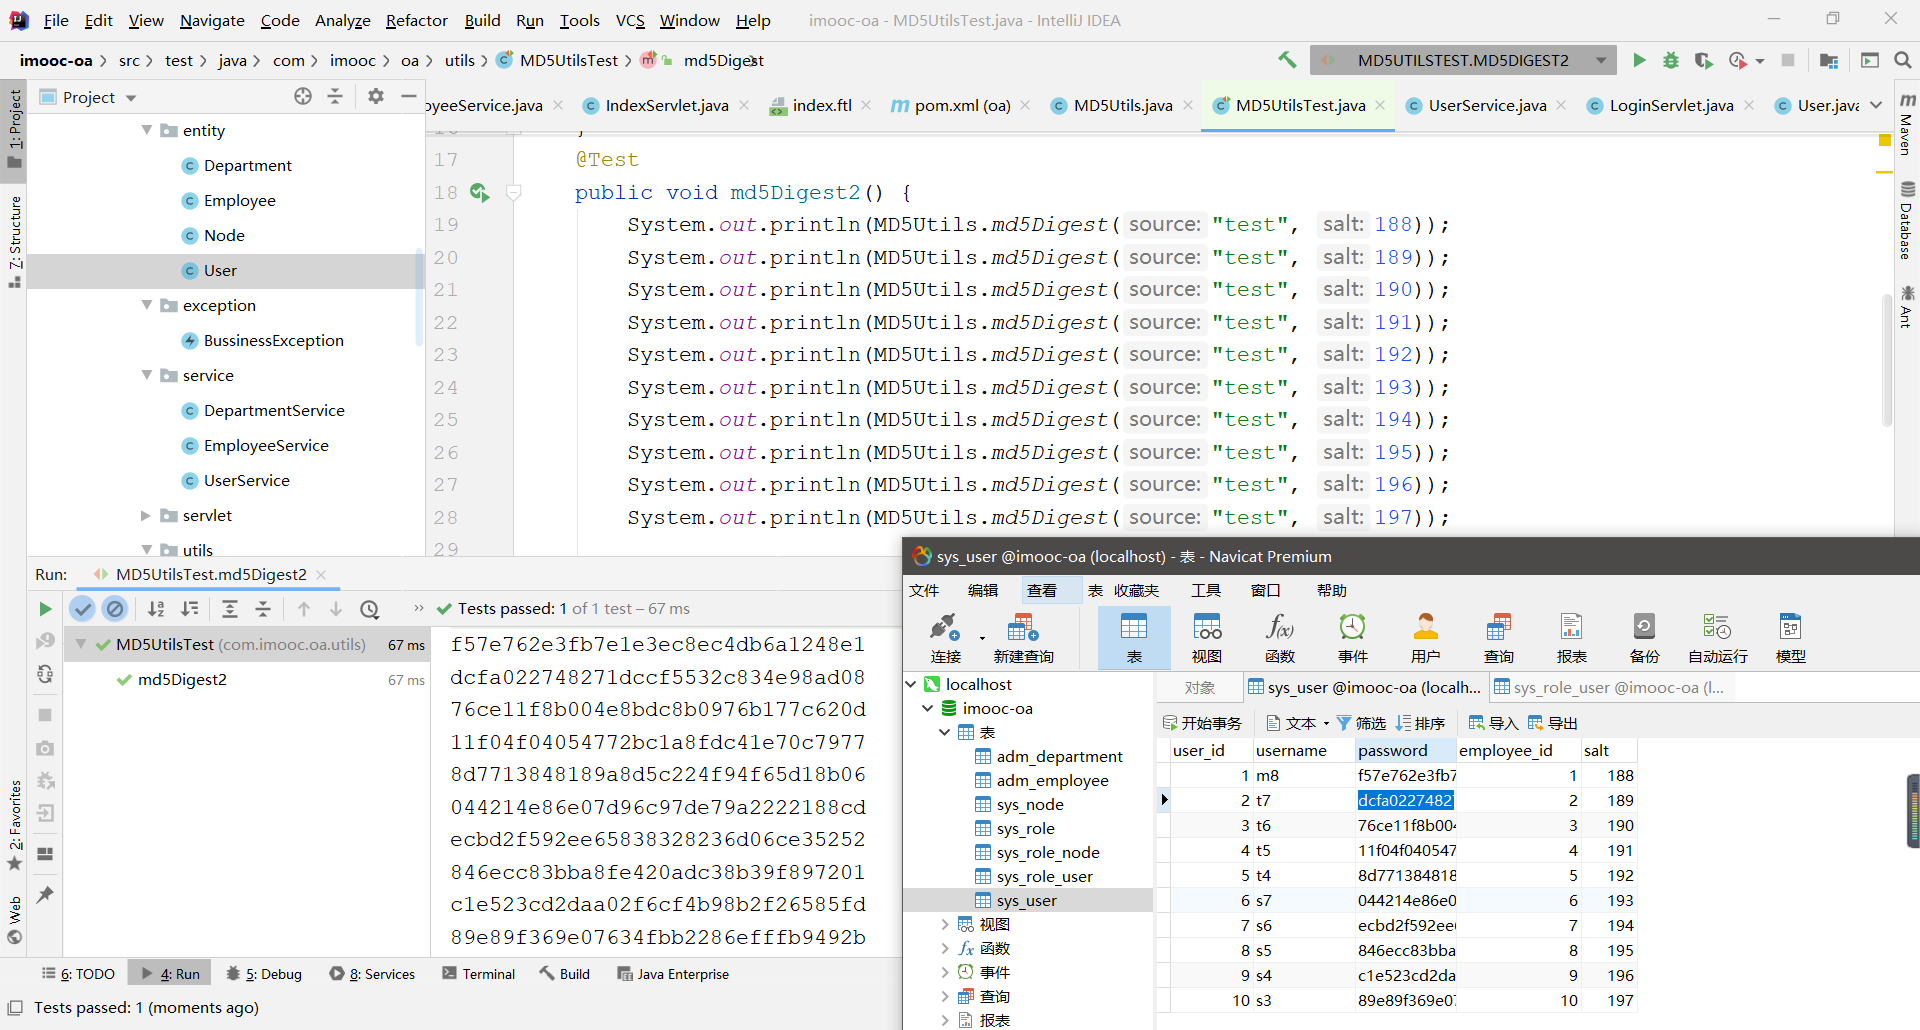Click password cell dcfa0227482

(1405, 800)
